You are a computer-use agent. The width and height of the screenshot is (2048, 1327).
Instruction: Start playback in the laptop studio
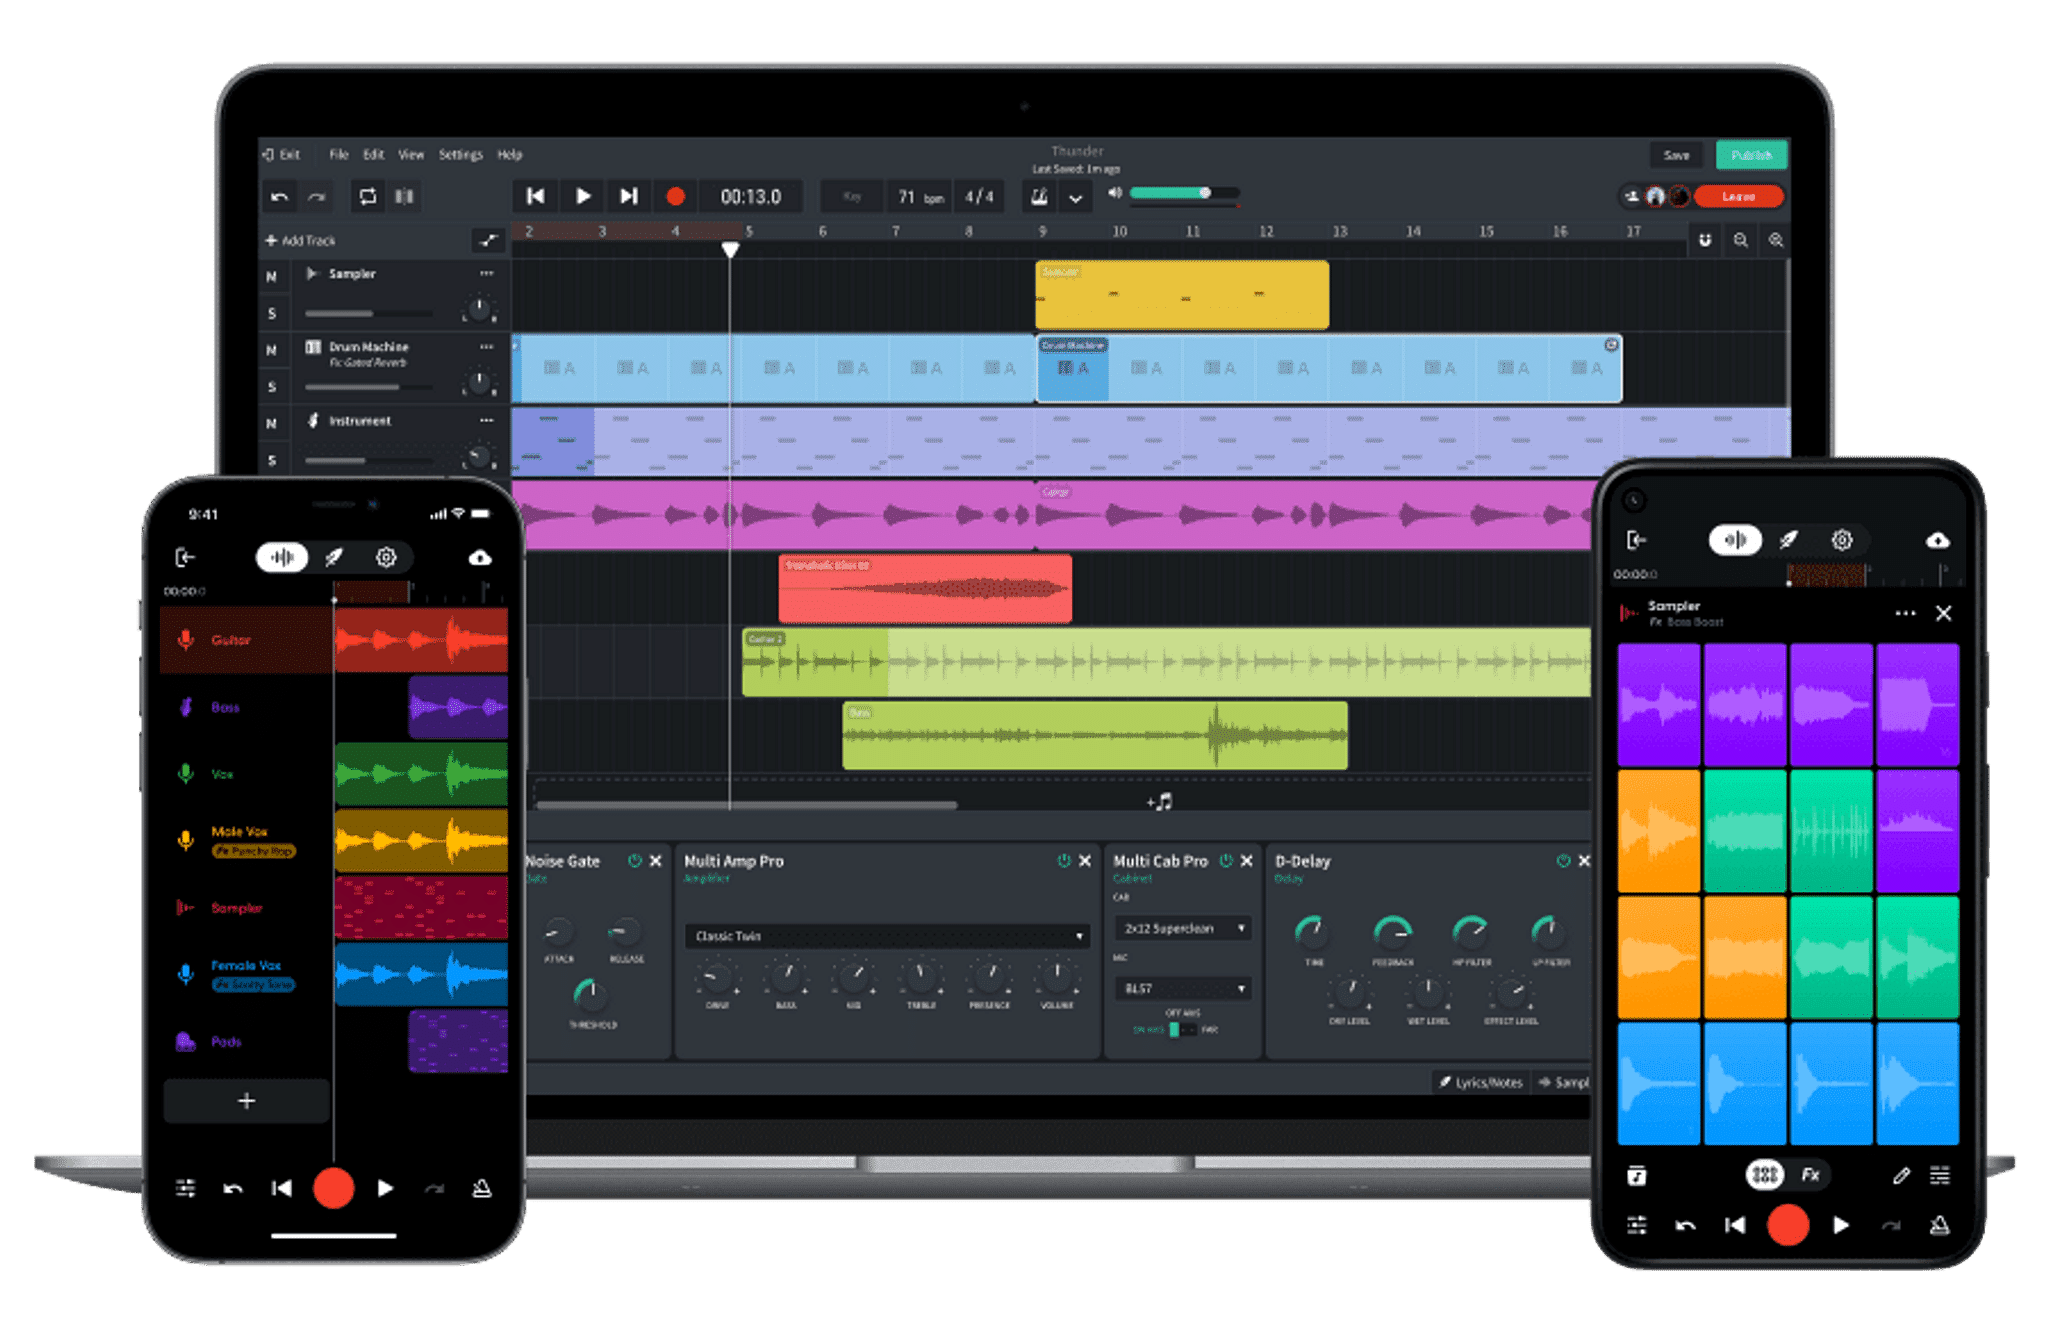(x=583, y=196)
